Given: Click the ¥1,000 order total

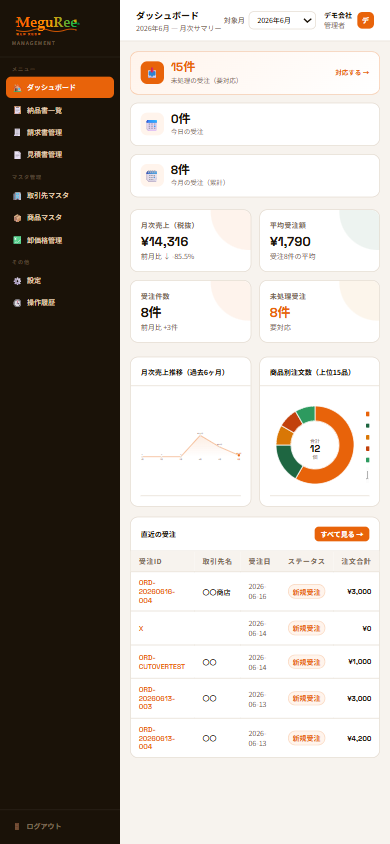Looking at the screenshot, I should tap(359, 662).
